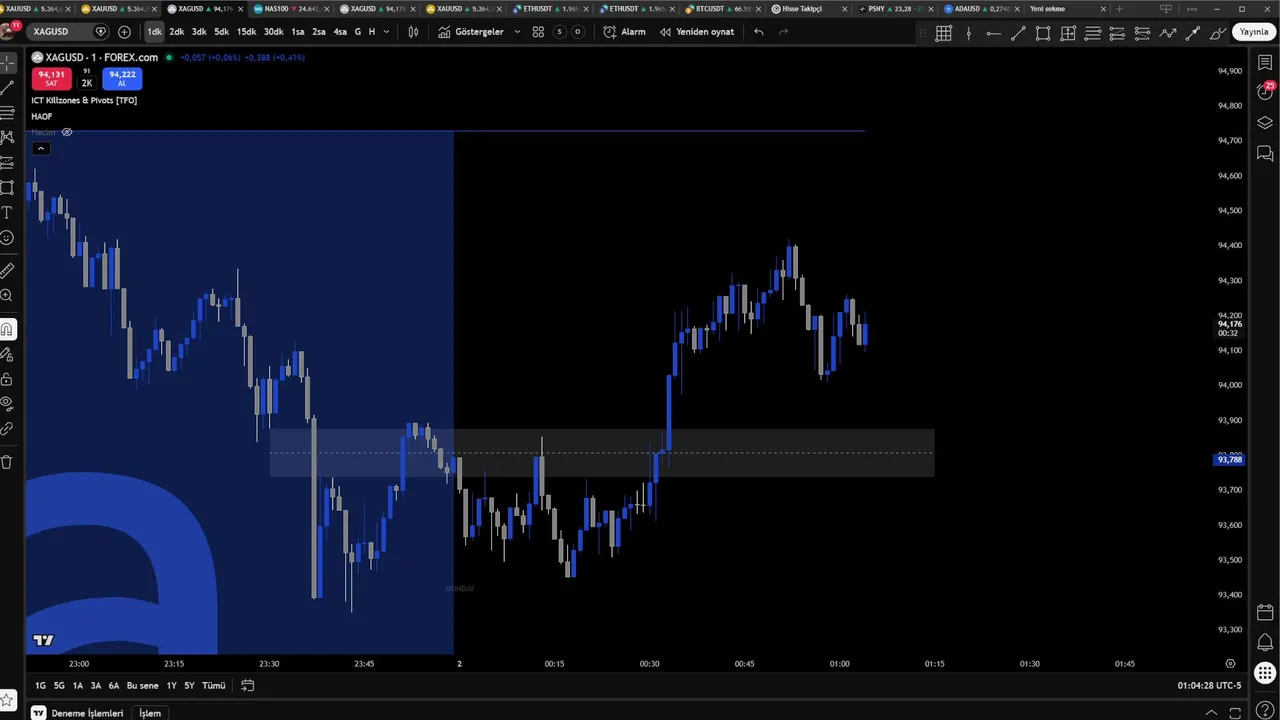This screenshot has height=720, width=1280.
Task: Select the zoom in tool
Action: tap(7, 296)
